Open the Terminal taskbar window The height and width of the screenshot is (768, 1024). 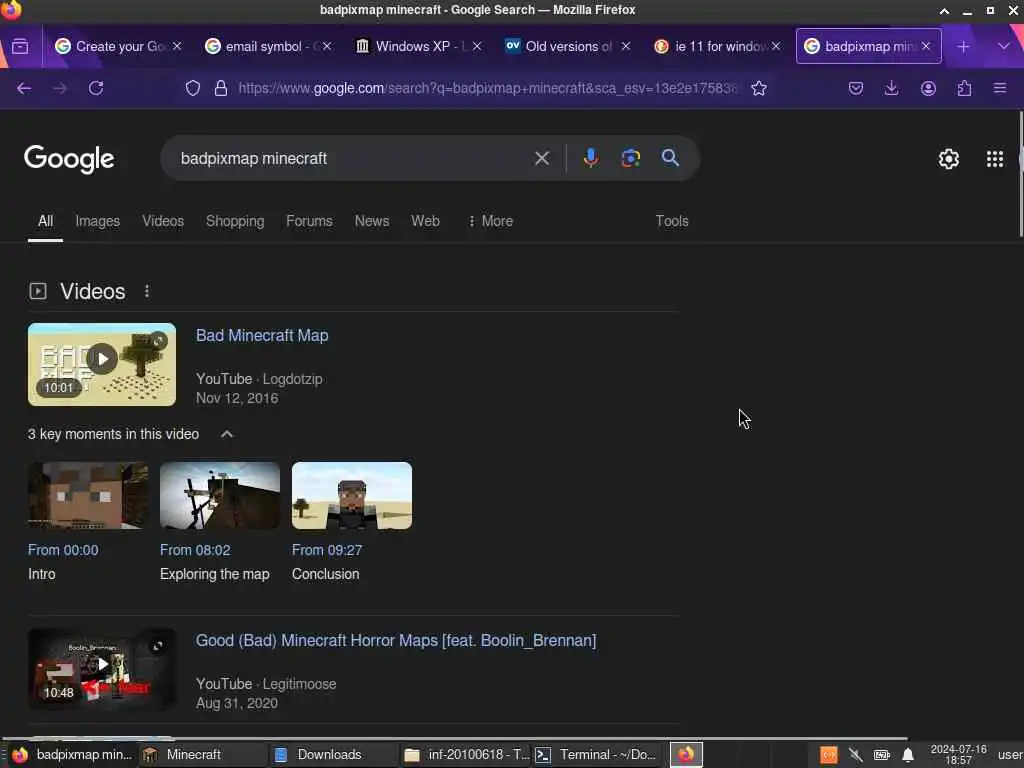pyautogui.click(x=596, y=755)
